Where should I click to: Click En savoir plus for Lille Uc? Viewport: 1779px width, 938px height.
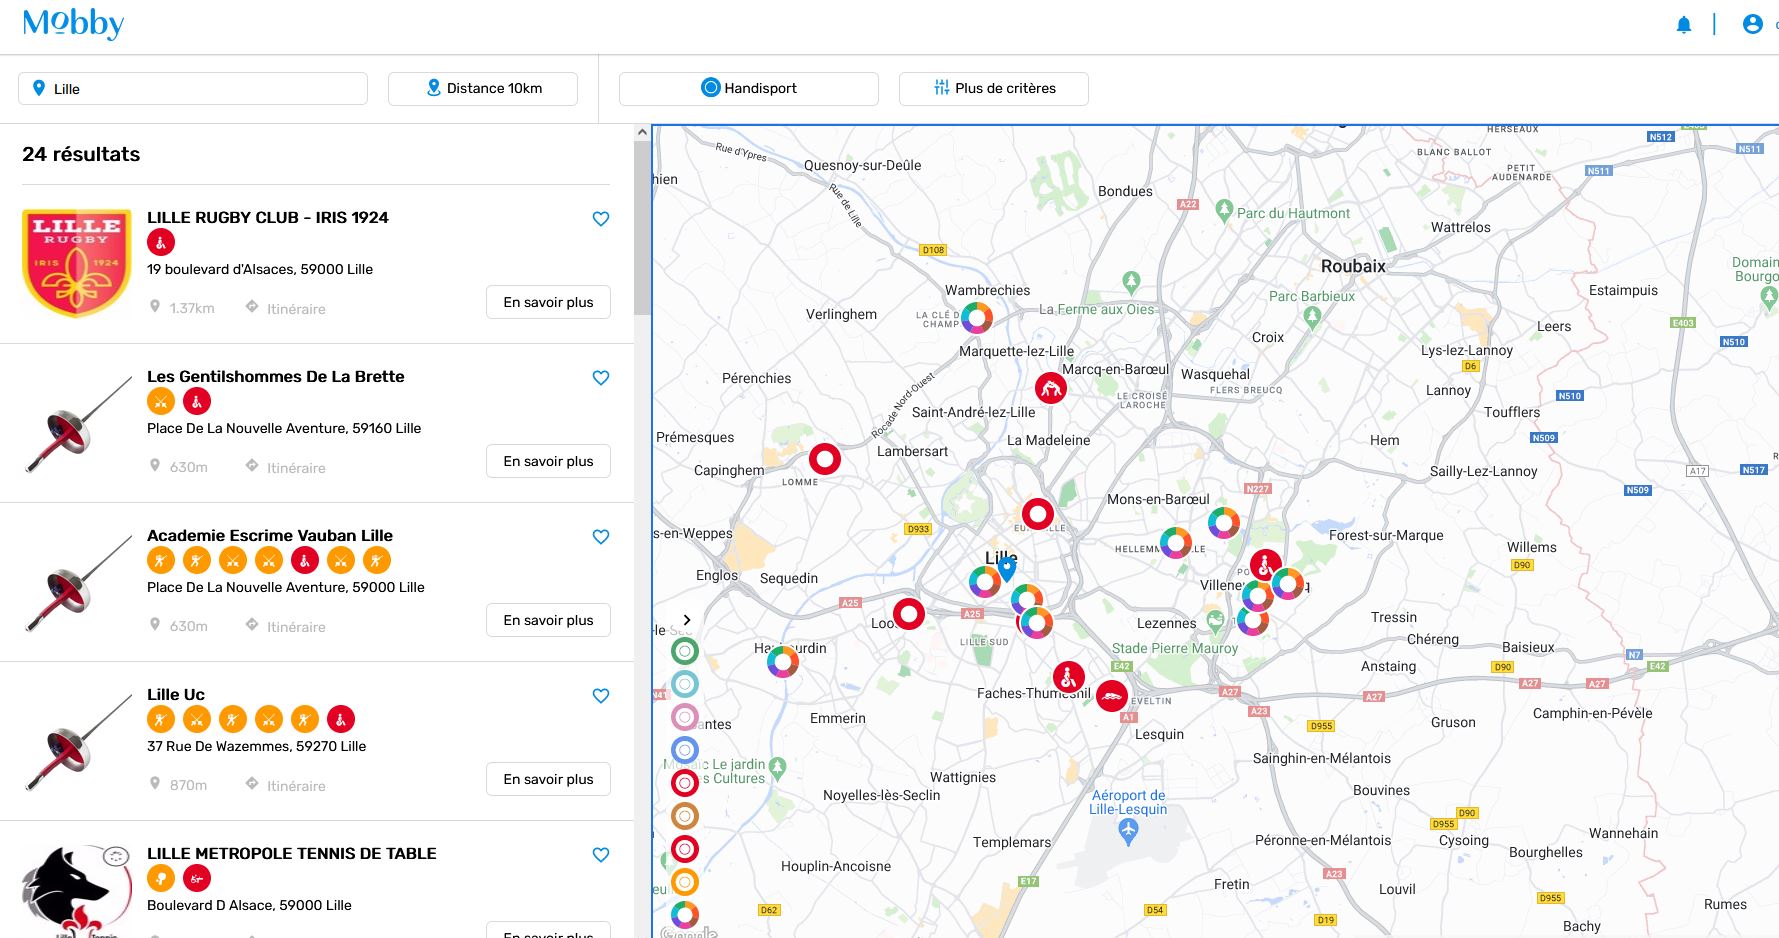tap(548, 779)
